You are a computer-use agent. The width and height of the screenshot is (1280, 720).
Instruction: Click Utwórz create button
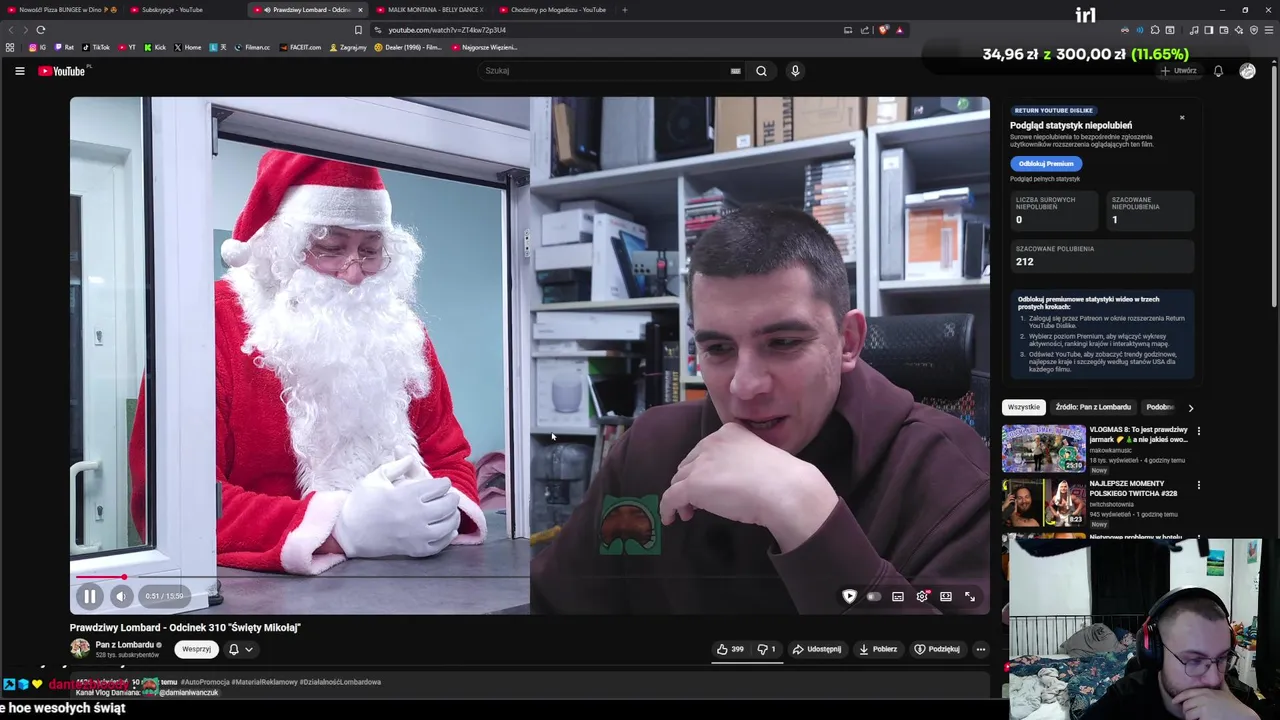pos(1178,71)
